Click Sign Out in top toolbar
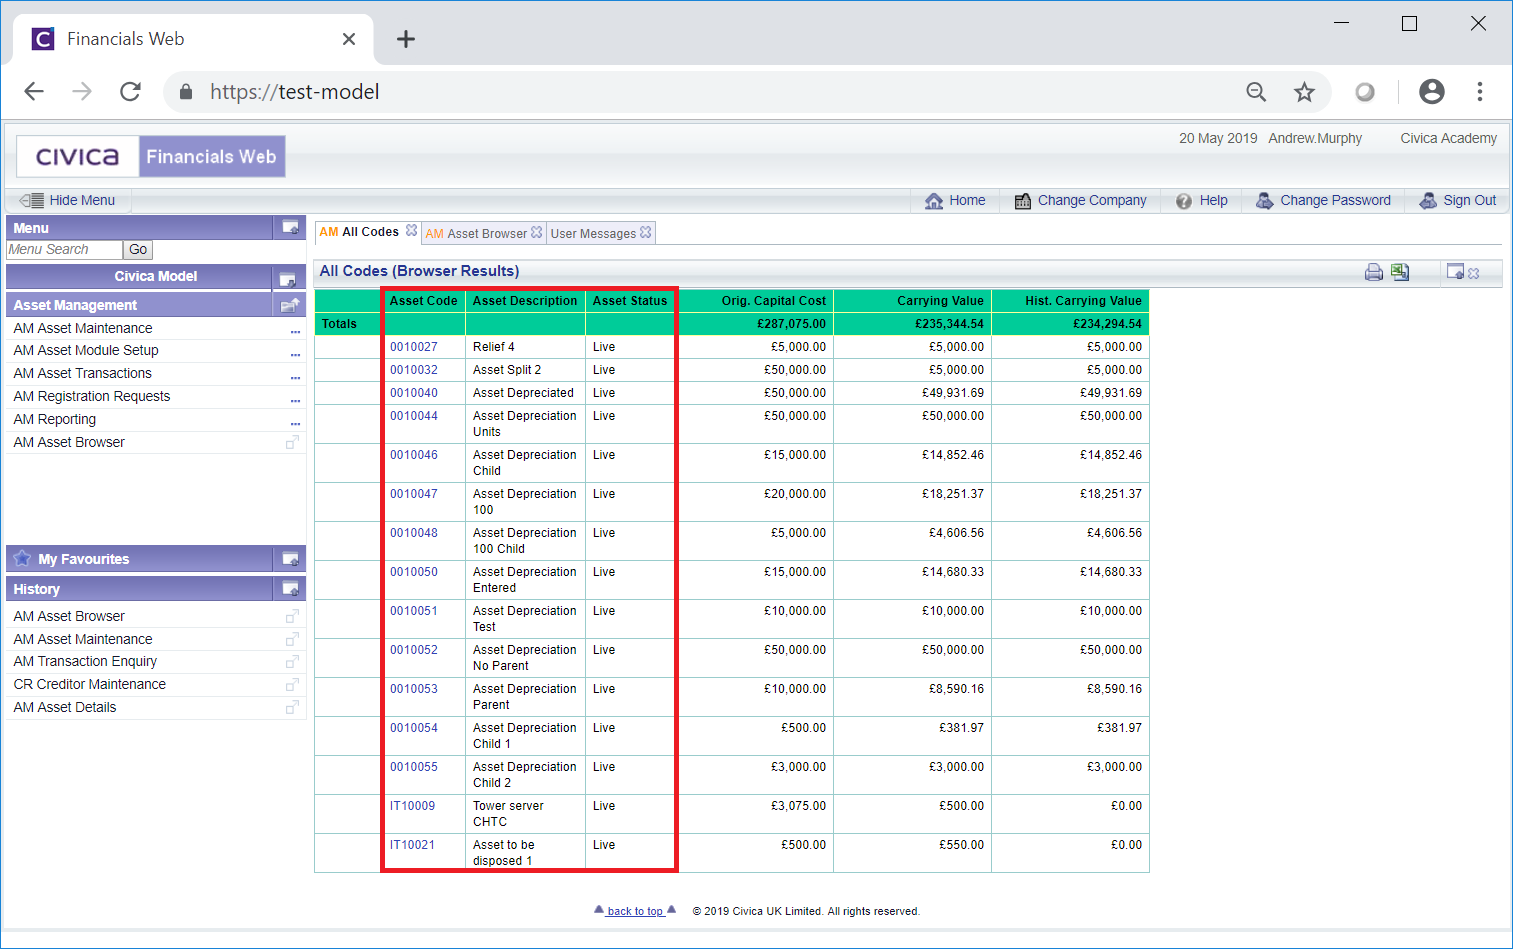The image size is (1513, 949). 1458,200
